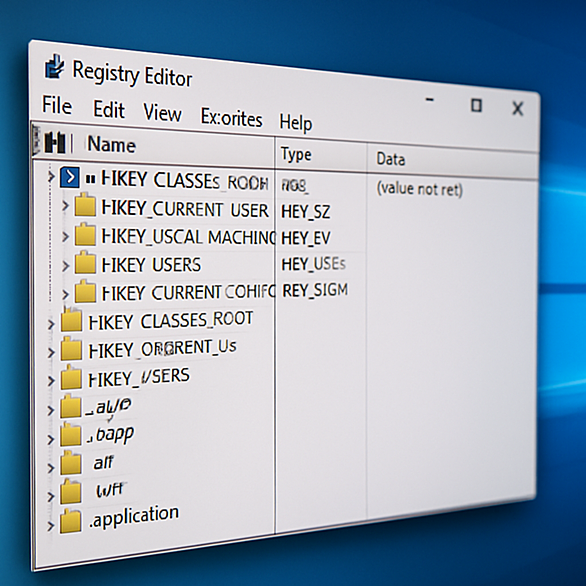Click the REY_SIGM type value
The image size is (586, 586).
pyautogui.click(x=315, y=290)
